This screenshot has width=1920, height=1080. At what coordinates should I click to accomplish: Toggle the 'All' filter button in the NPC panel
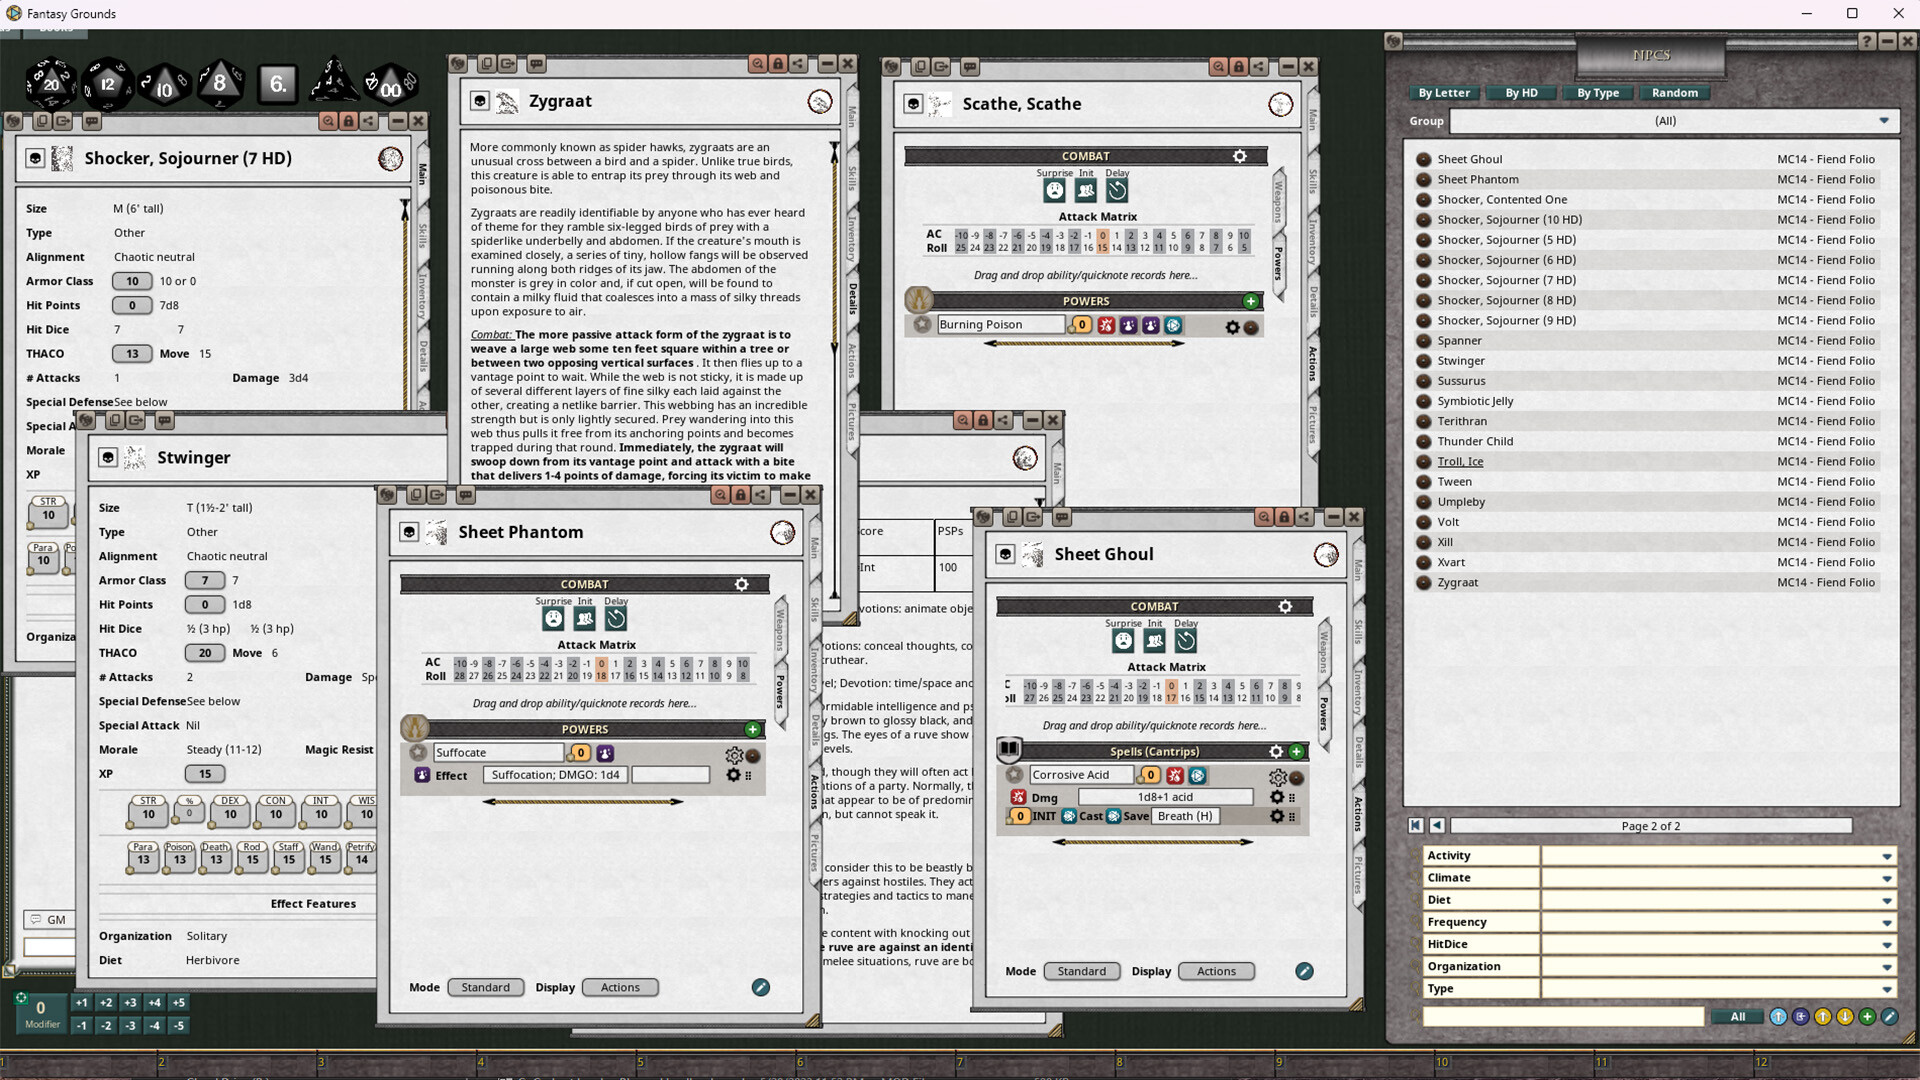click(x=1737, y=1016)
